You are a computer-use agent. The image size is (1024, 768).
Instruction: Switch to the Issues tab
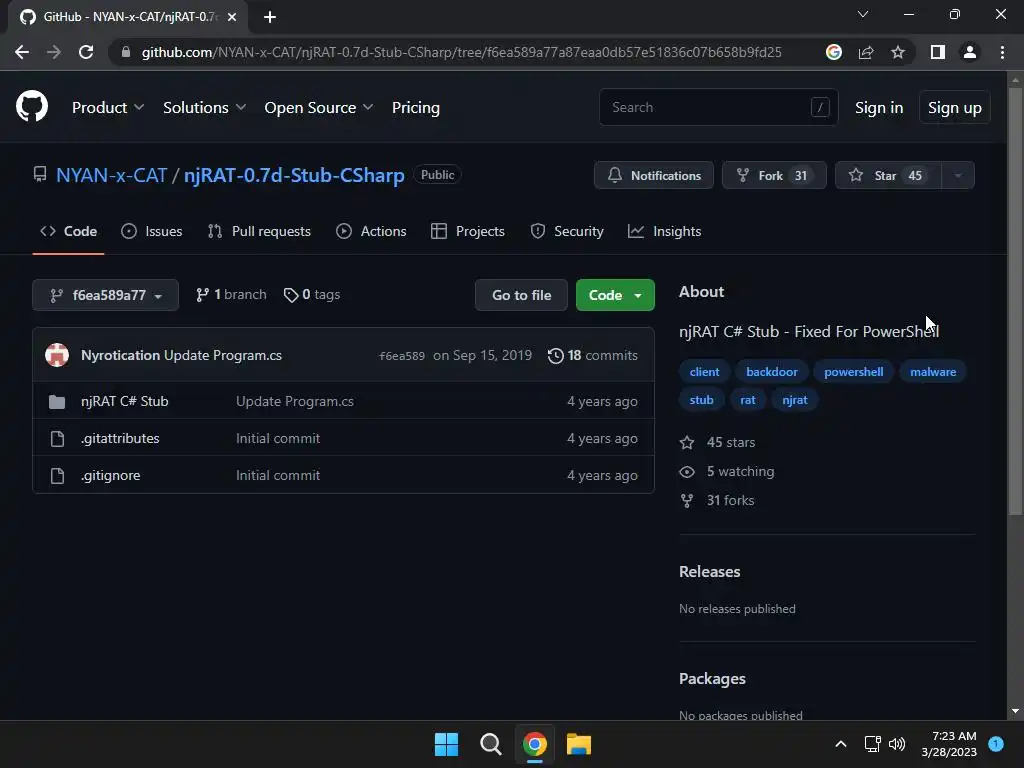coord(152,231)
